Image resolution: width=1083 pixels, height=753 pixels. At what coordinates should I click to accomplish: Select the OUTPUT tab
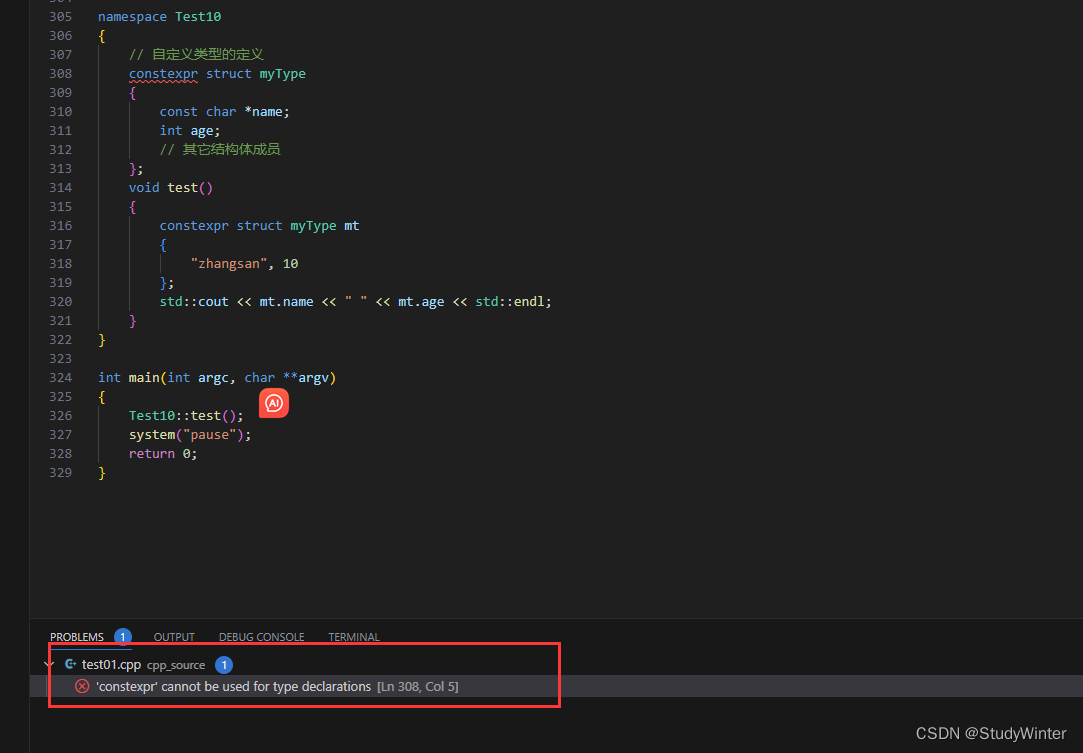(173, 636)
